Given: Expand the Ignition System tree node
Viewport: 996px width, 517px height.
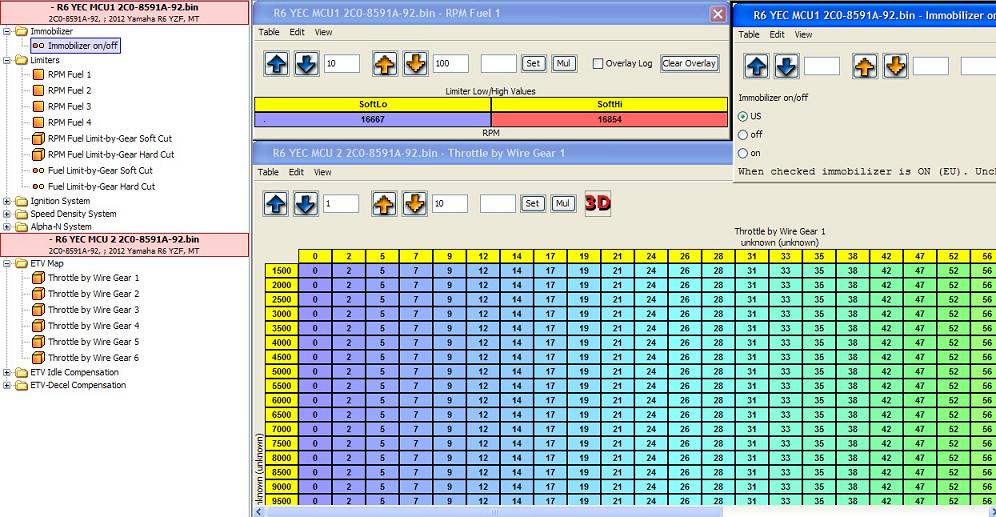Looking at the screenshot, I should (x=8, y=202).
